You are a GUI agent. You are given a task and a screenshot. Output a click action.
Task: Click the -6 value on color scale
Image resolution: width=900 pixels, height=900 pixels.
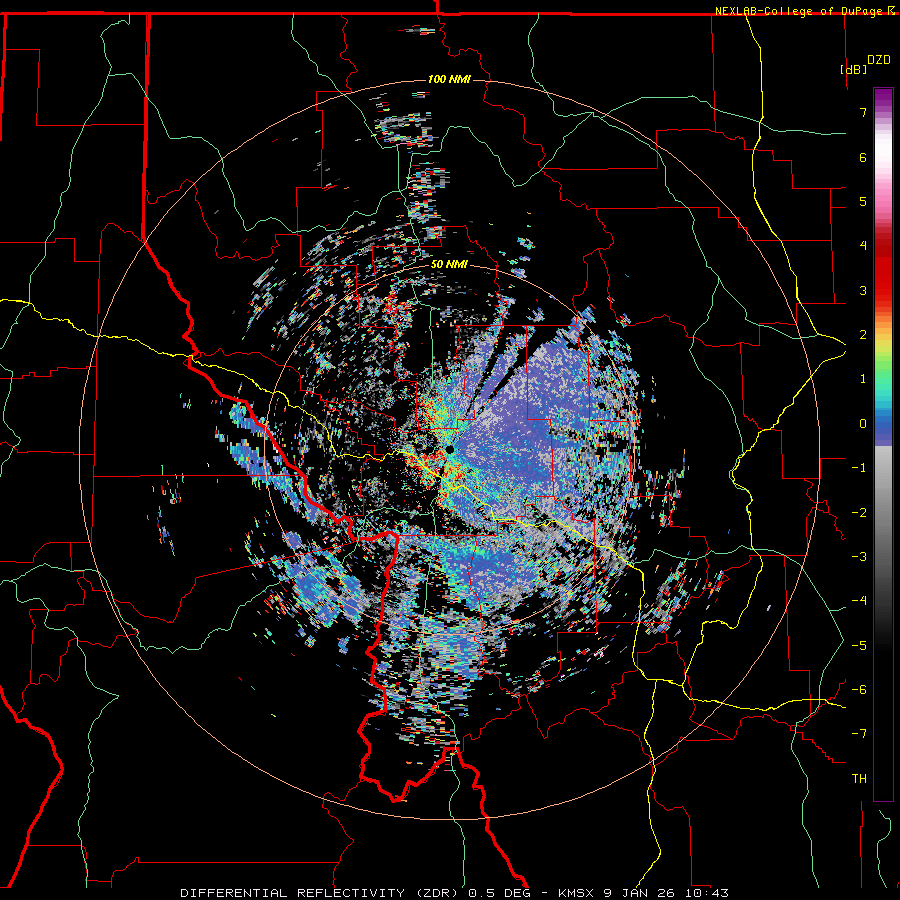point(859,690)
